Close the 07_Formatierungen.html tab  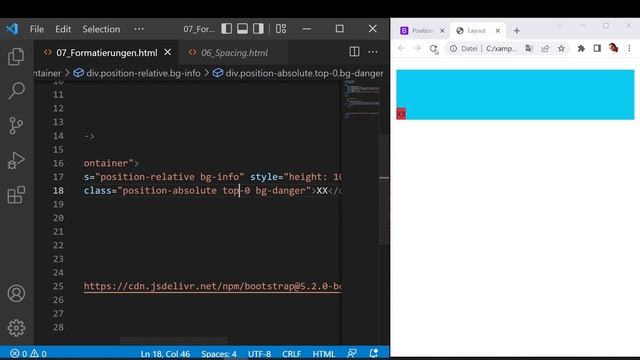click(167, 52)
